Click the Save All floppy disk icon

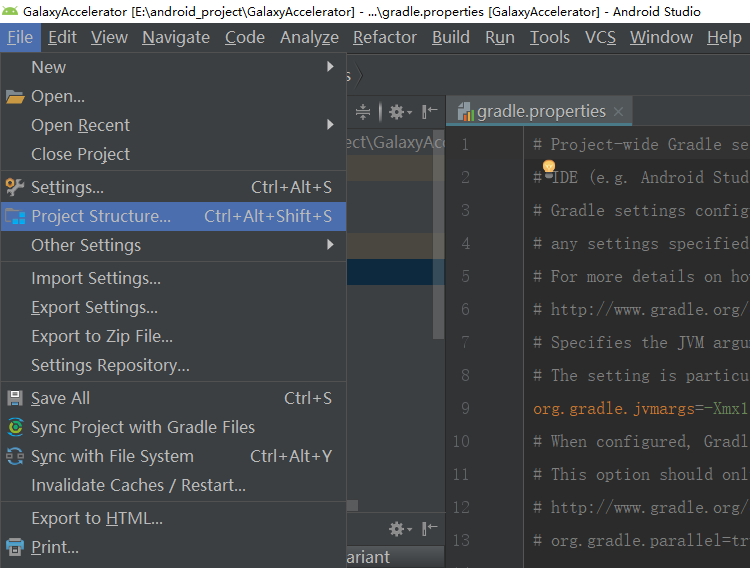15,398
